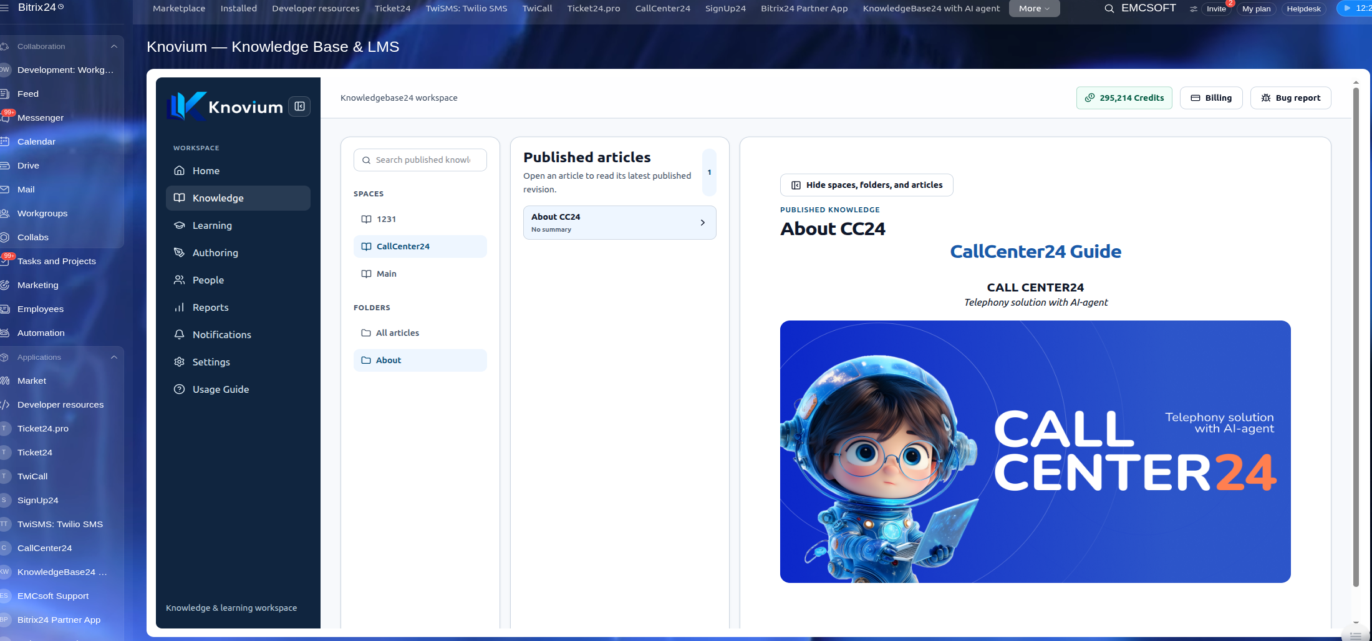Hide spaces, folders, and articles panel

tap(866, 185)
